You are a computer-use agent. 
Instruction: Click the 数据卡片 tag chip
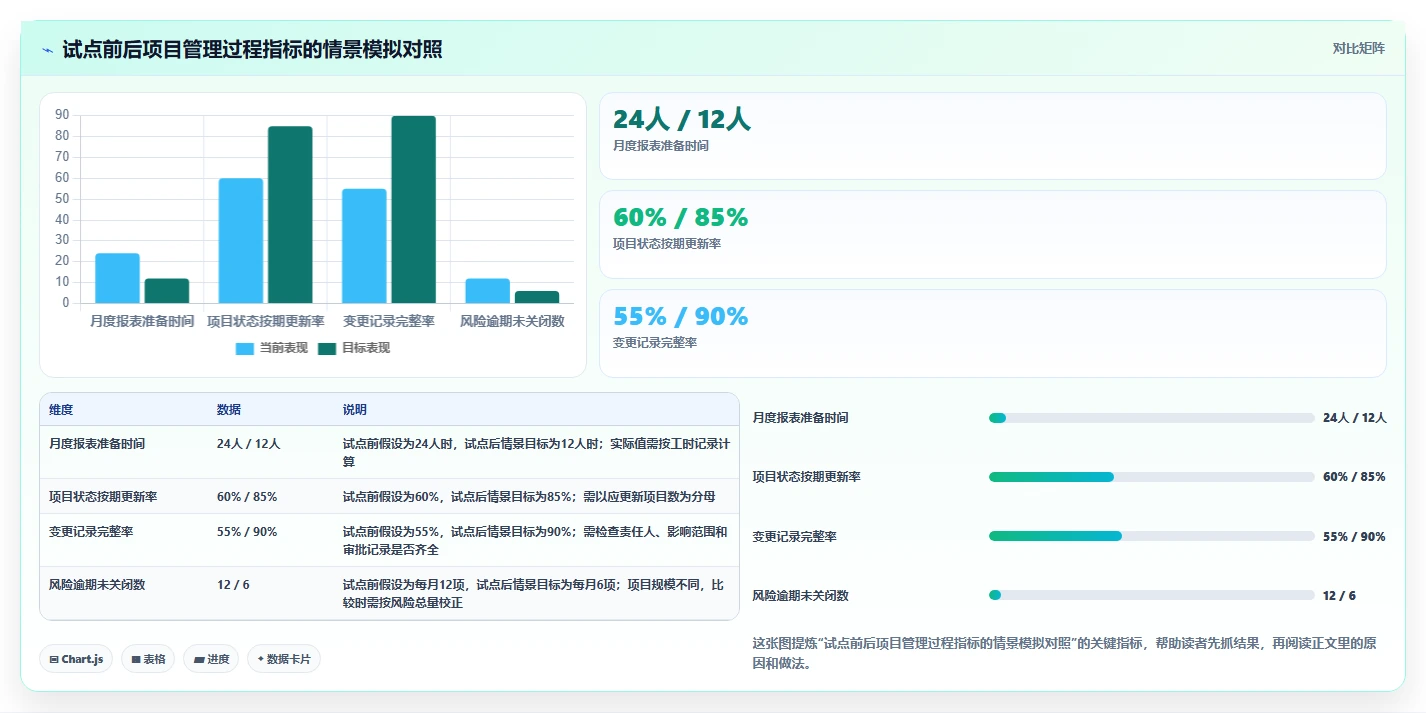[284, 659]
